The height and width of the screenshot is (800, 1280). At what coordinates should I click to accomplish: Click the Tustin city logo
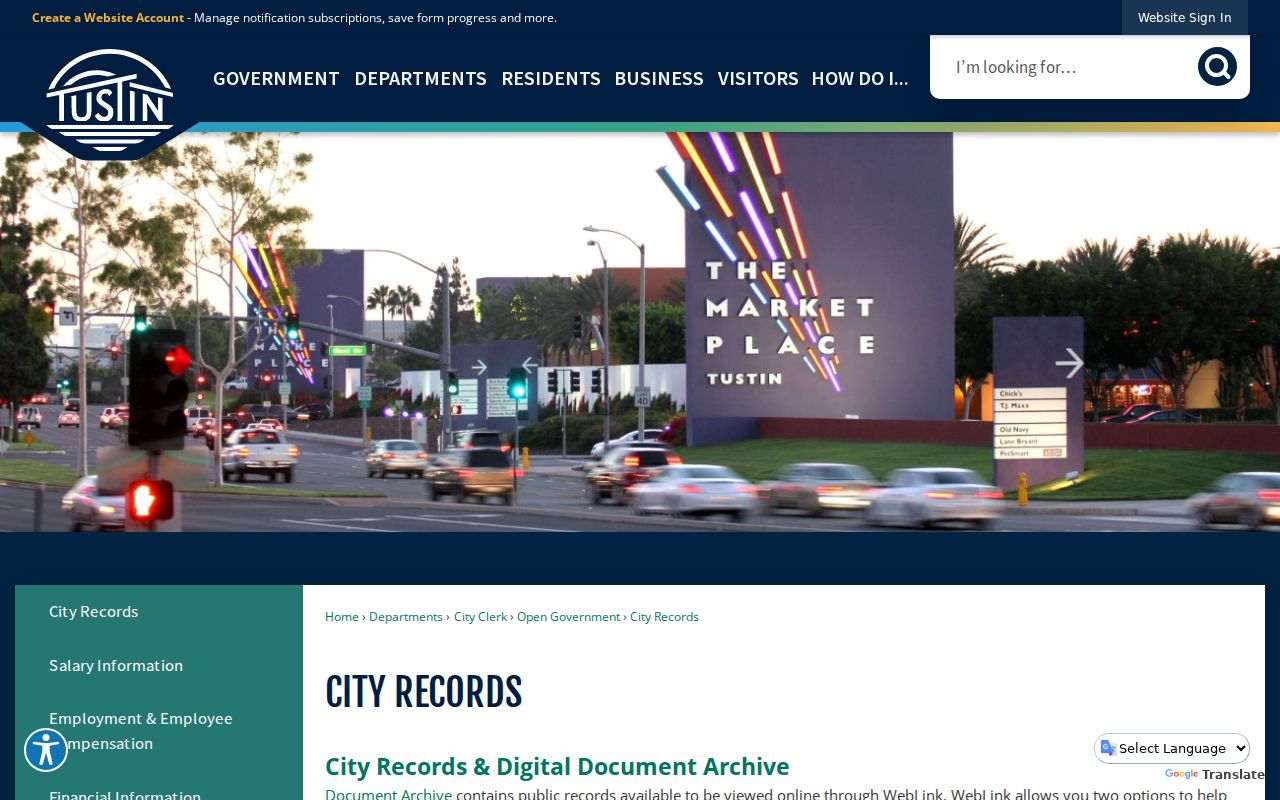point(110,102)
